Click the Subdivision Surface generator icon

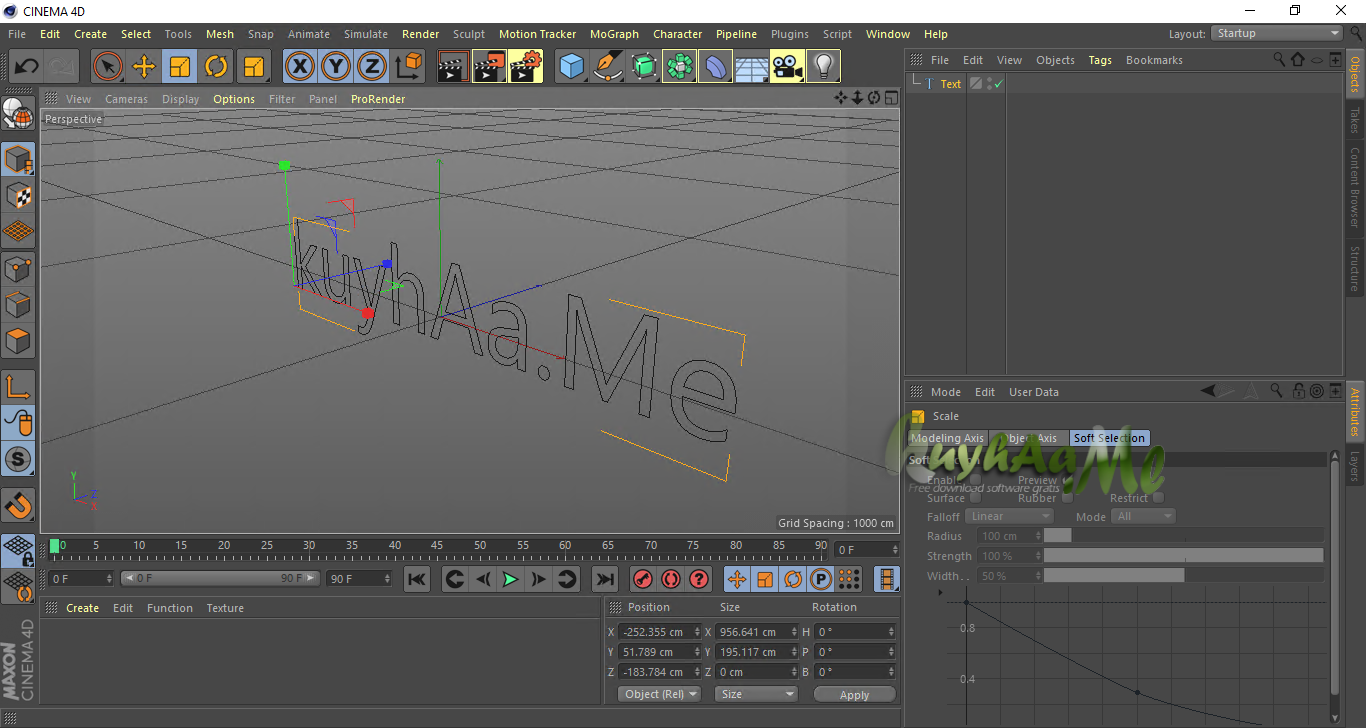644,67
